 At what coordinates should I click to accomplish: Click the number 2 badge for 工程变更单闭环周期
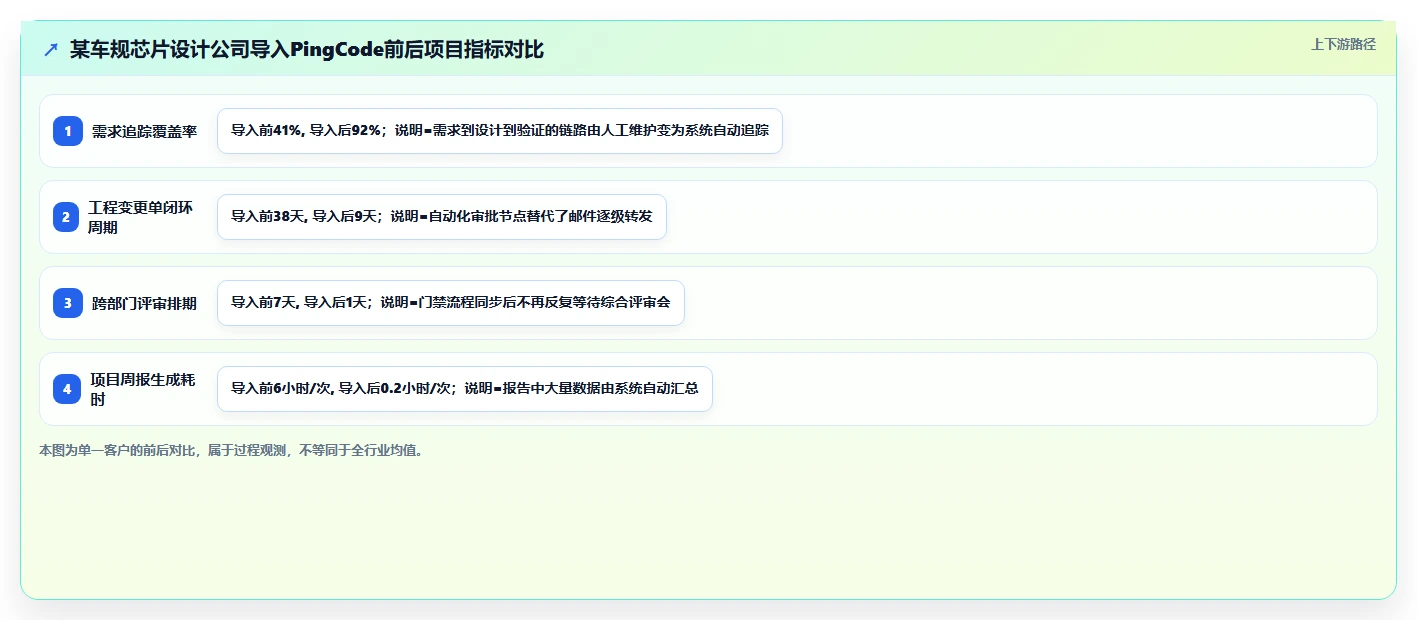(68, 217)
